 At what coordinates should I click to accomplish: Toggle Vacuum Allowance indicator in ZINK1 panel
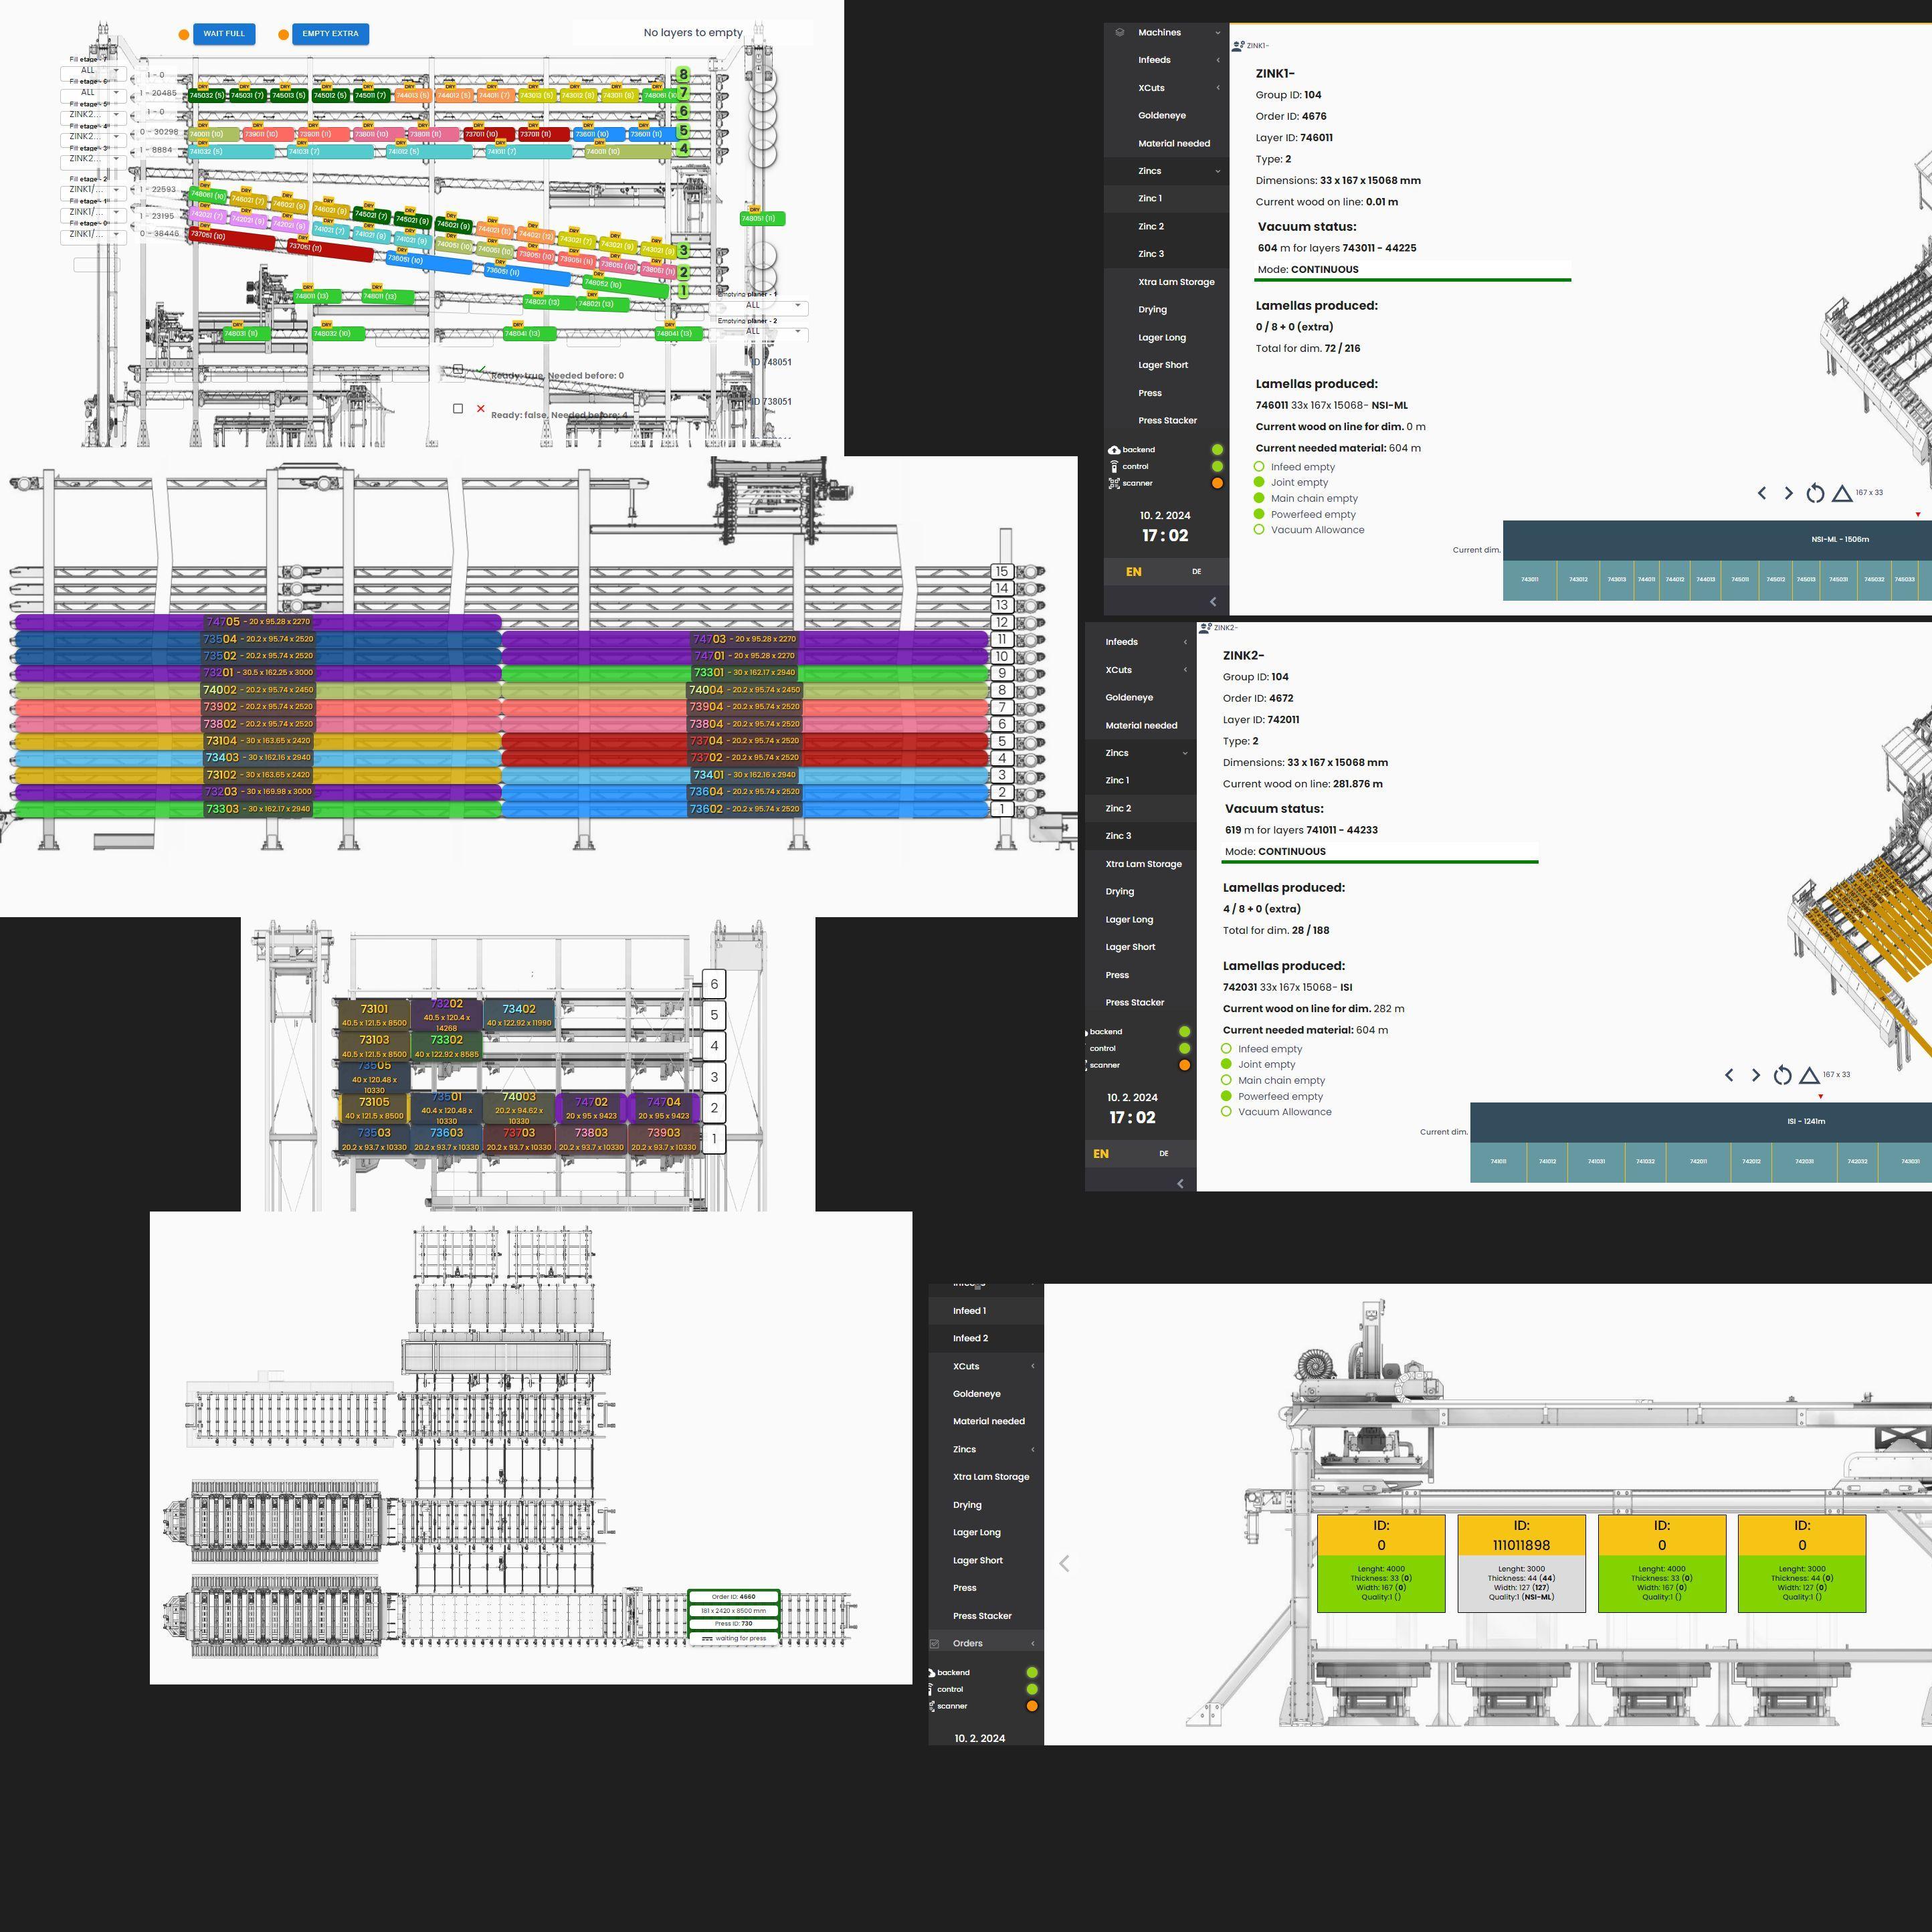point(1259,530)
